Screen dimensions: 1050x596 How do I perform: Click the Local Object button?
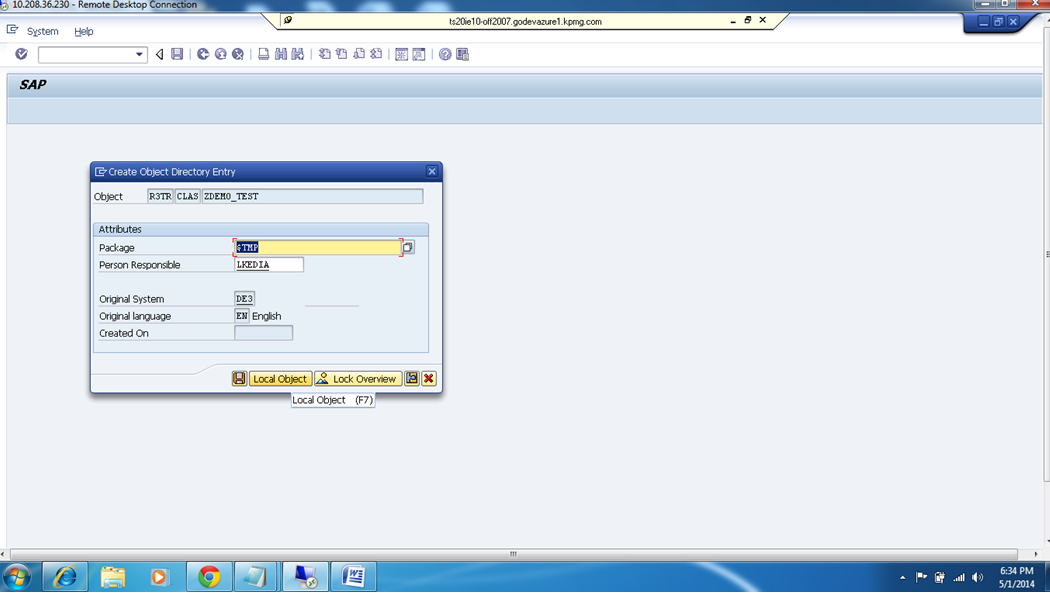tap(279, 378)
